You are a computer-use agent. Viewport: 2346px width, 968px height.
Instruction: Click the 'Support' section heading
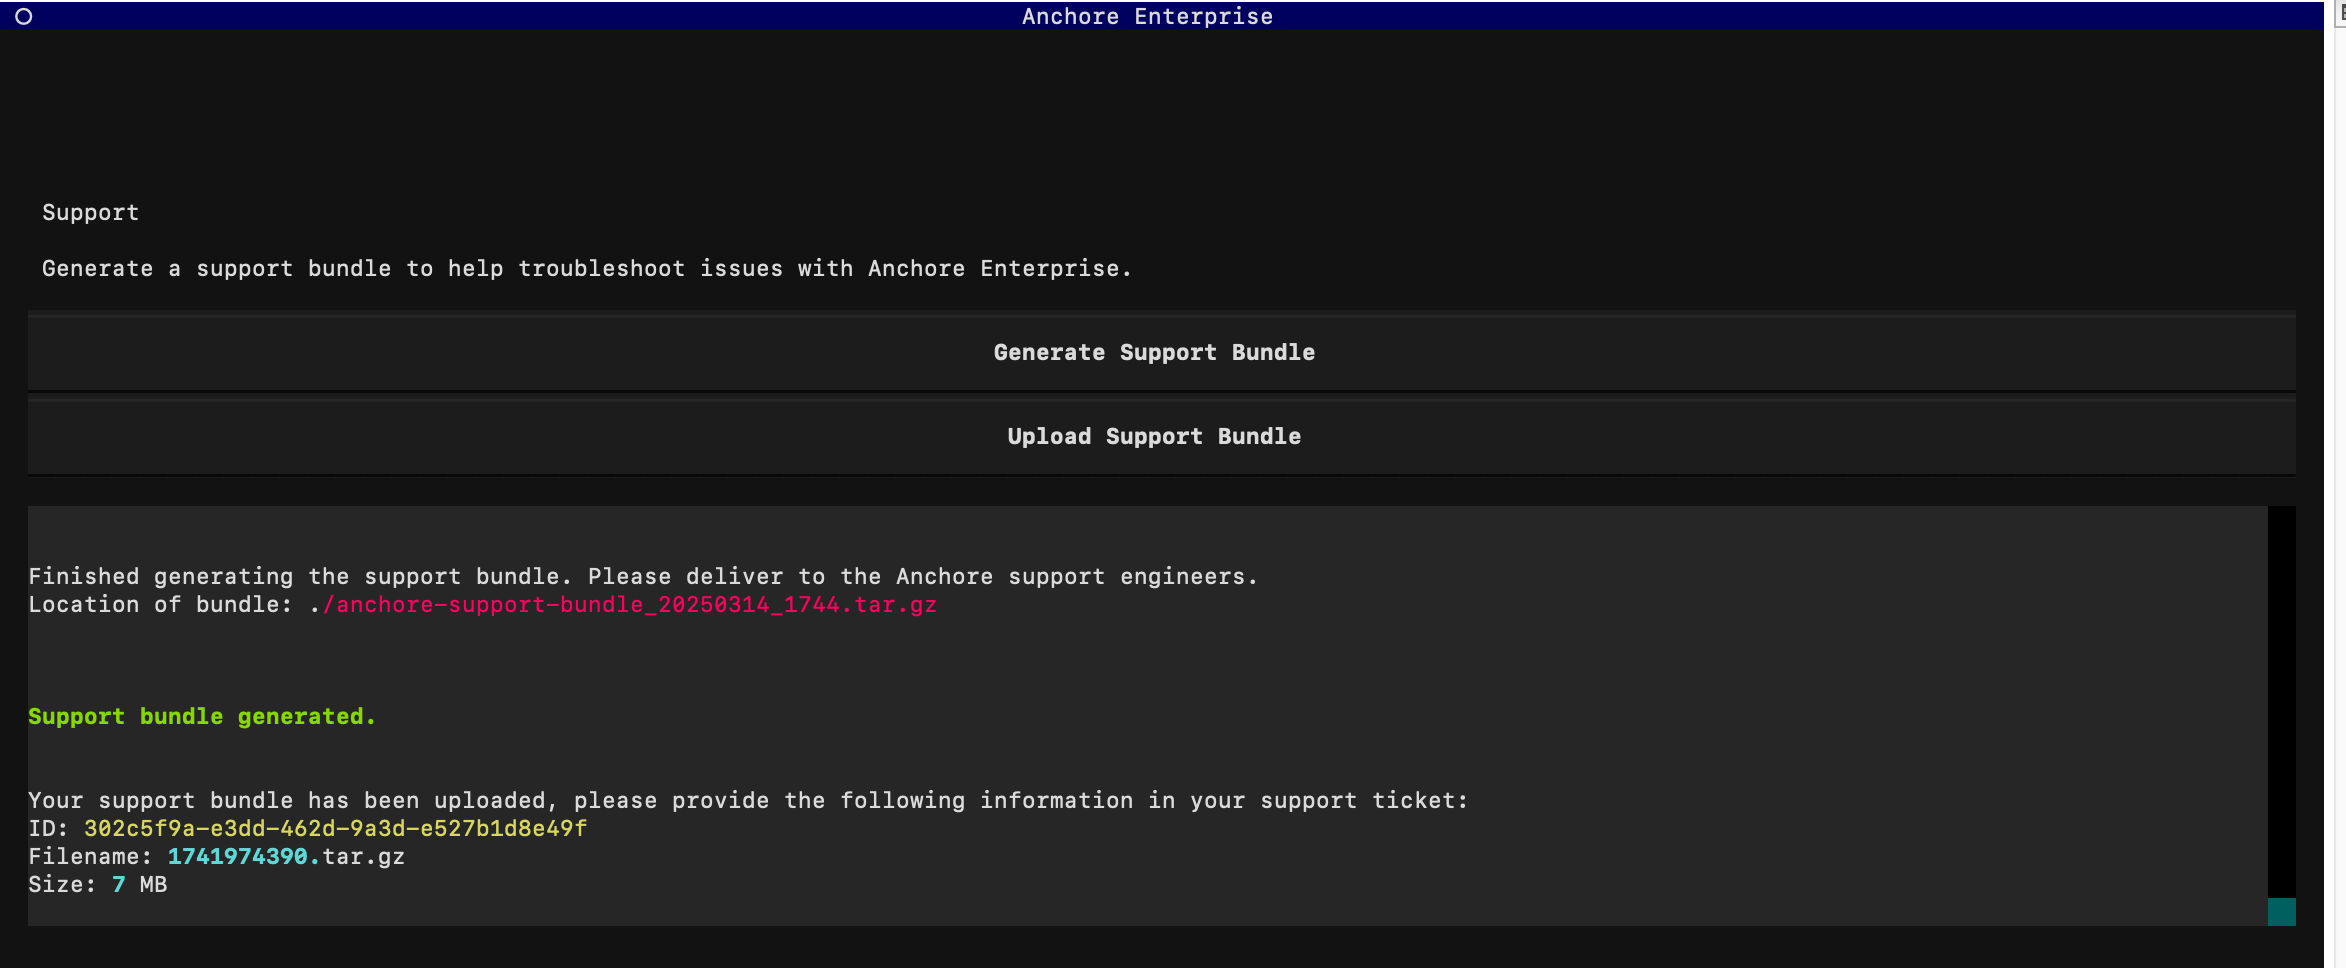[90, 213]
